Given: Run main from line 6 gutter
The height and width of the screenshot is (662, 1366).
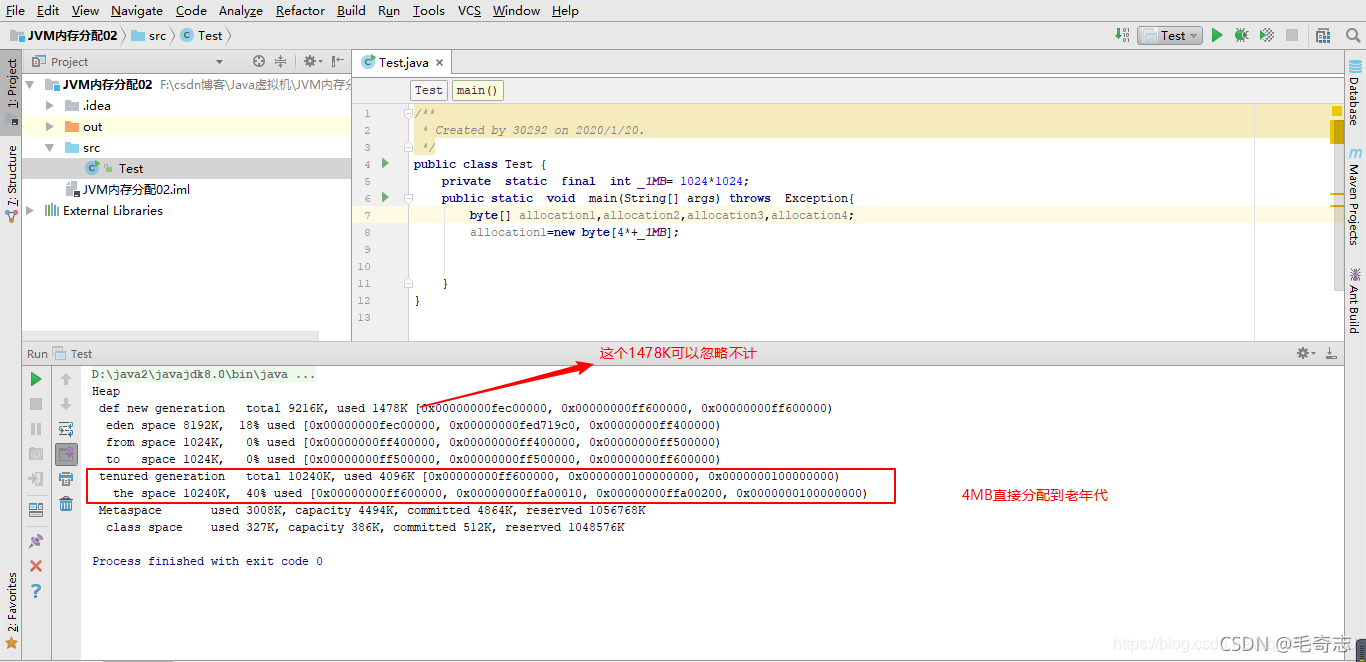Looking at the screenshot, I should 386,198.
